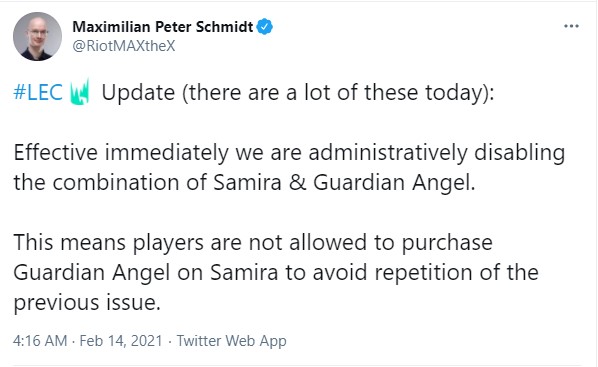Open the tweet's three-dot more menu
598x367 pixels.
click(571, 26)
